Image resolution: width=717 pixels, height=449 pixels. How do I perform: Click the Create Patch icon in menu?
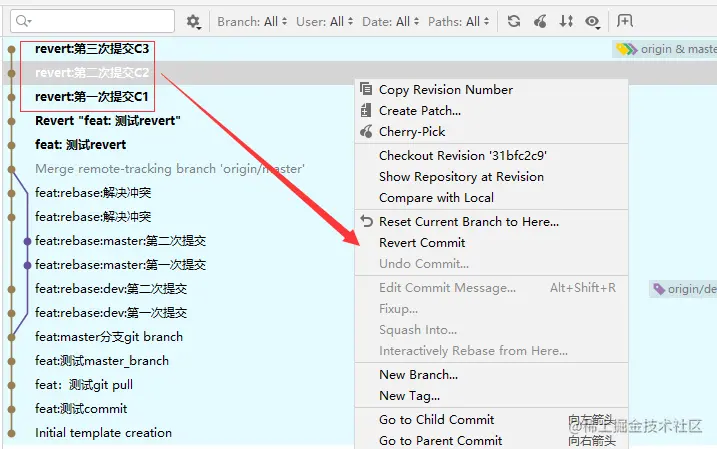(x=366, y=110)
